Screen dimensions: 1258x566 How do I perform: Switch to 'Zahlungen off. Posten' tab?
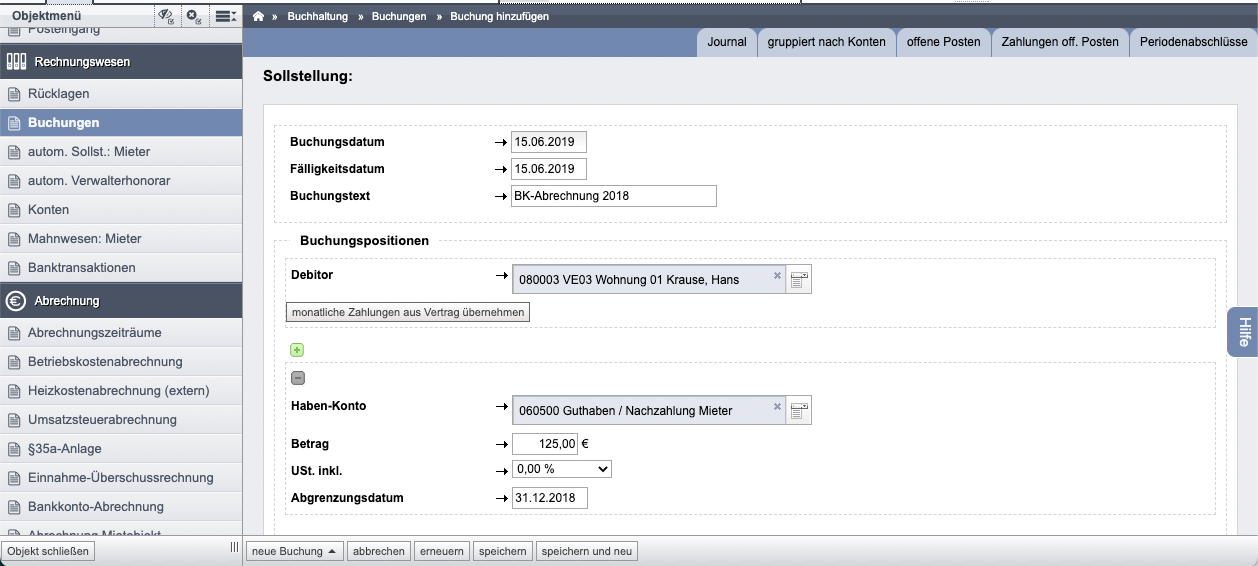[1060, 42]
